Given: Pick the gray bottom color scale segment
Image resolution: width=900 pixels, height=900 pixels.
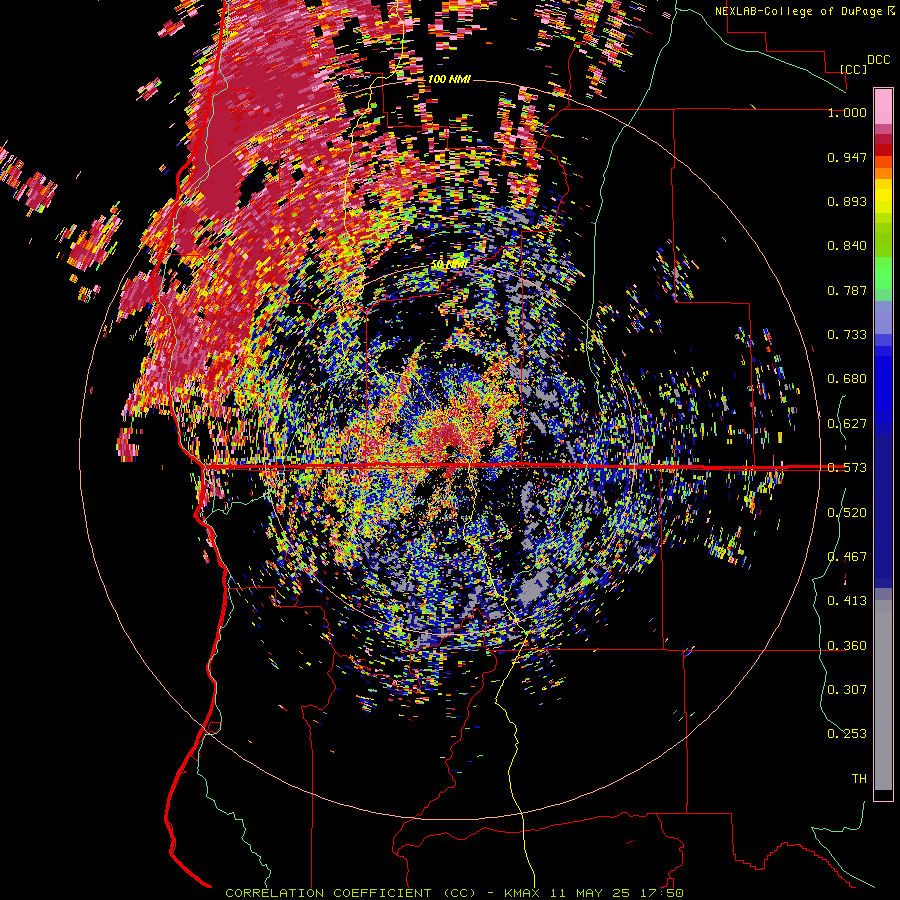Looking at the screenshot, I should coord(883,695).
